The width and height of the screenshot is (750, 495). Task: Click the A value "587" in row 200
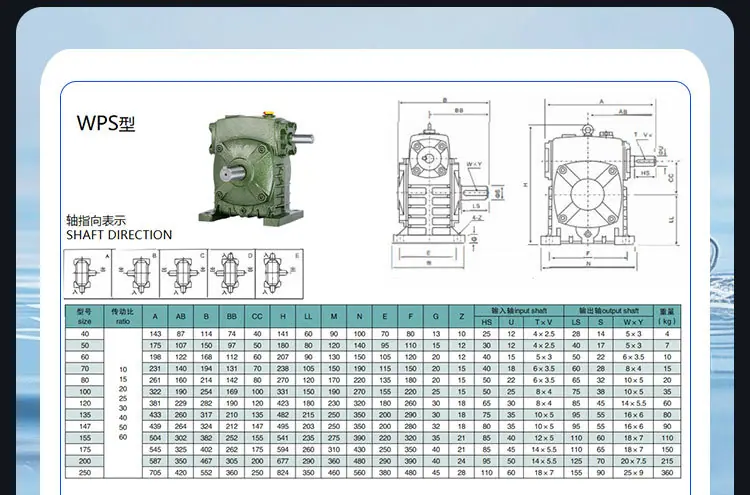[x=155, y=461]
